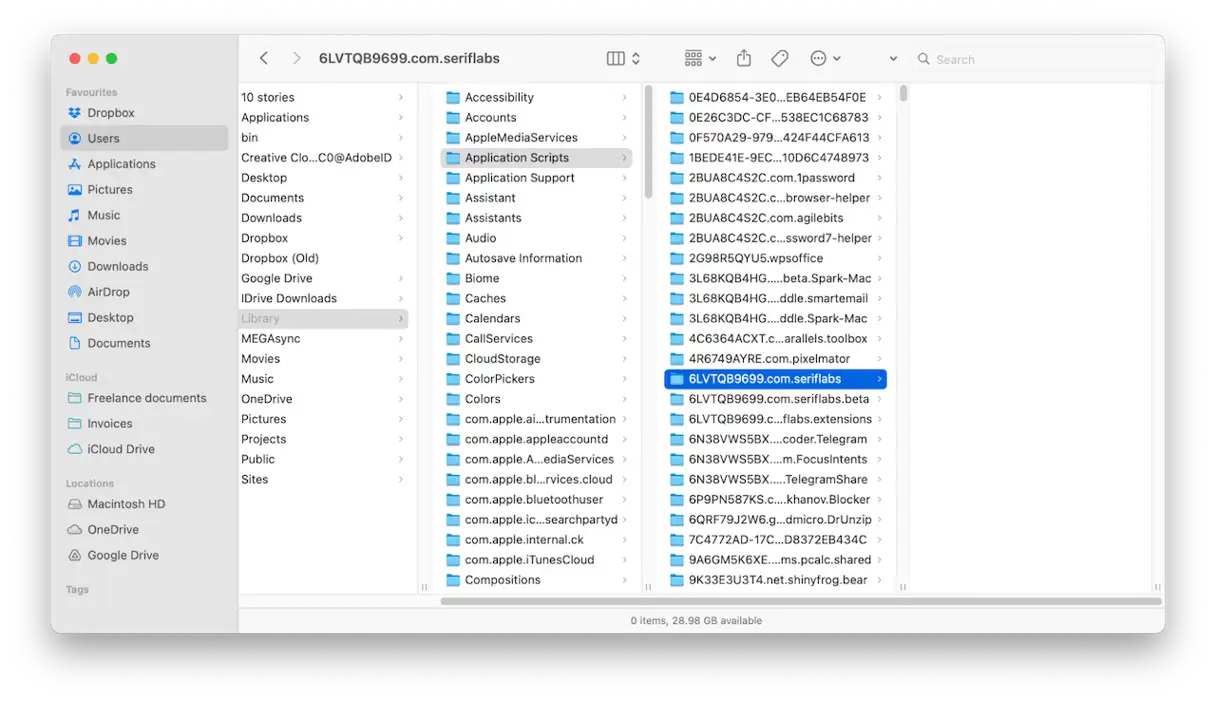Open AirDrop in the sidebar
Image resolution: width=1216 pixels, height=701 pixels.
click(144, 292)
